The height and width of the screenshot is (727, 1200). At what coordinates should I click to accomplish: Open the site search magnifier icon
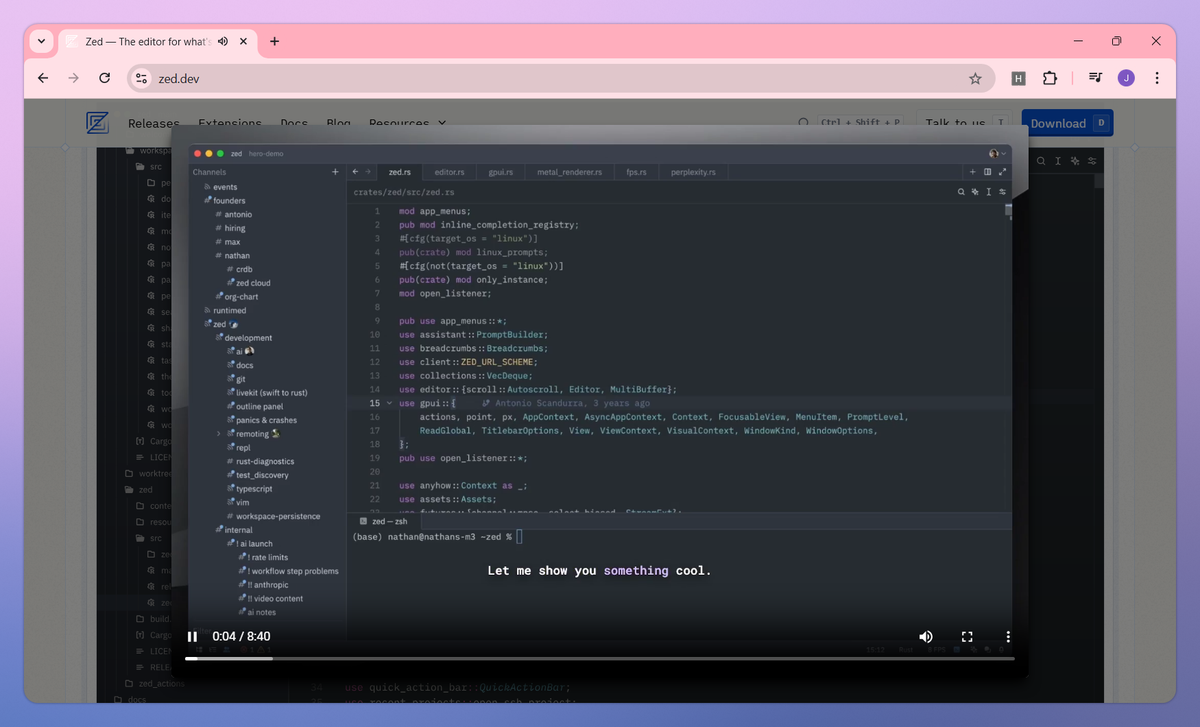click(x=803, y=123)
